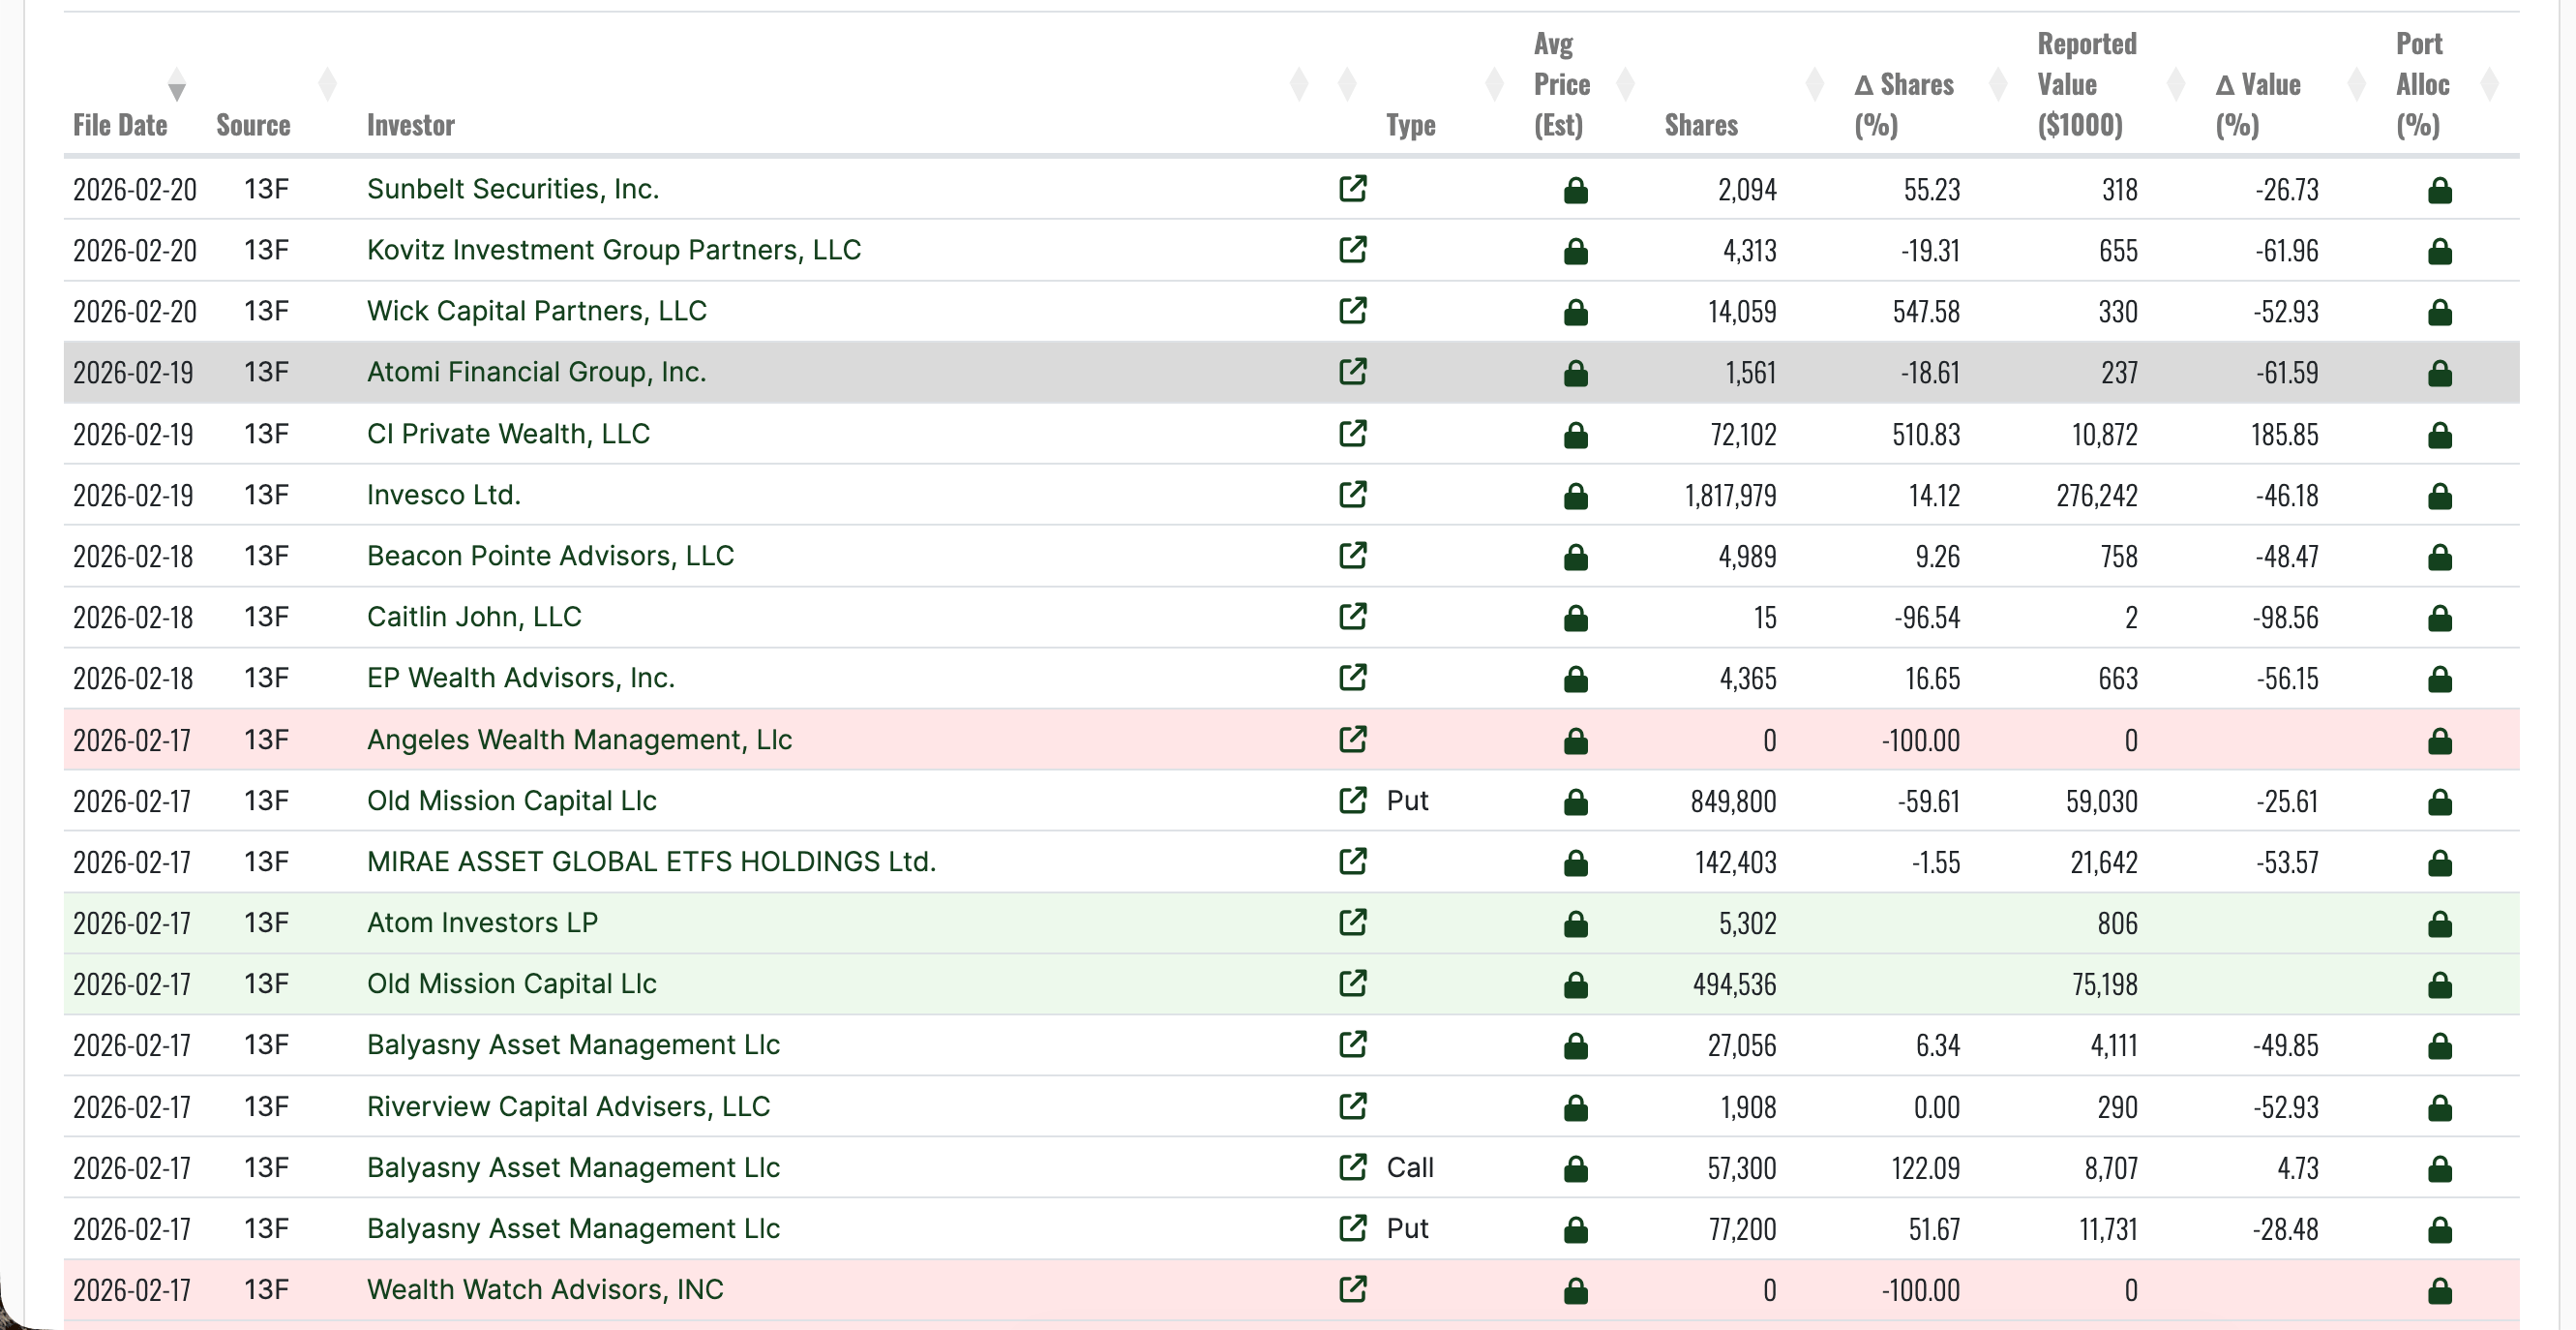
Task: Open the external link icon on Balyasny's Call row
Action: (1353, 1168)
